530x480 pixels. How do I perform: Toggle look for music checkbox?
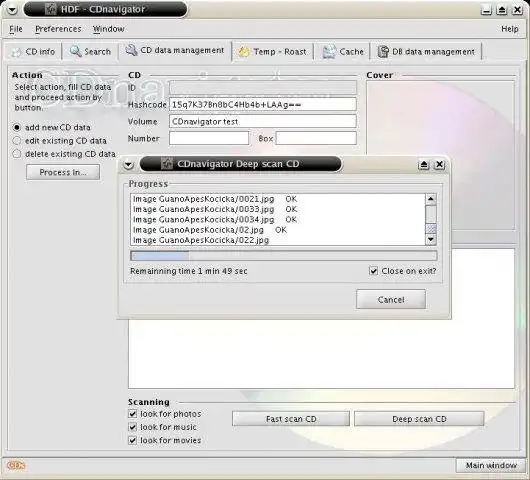pos(132,427)
